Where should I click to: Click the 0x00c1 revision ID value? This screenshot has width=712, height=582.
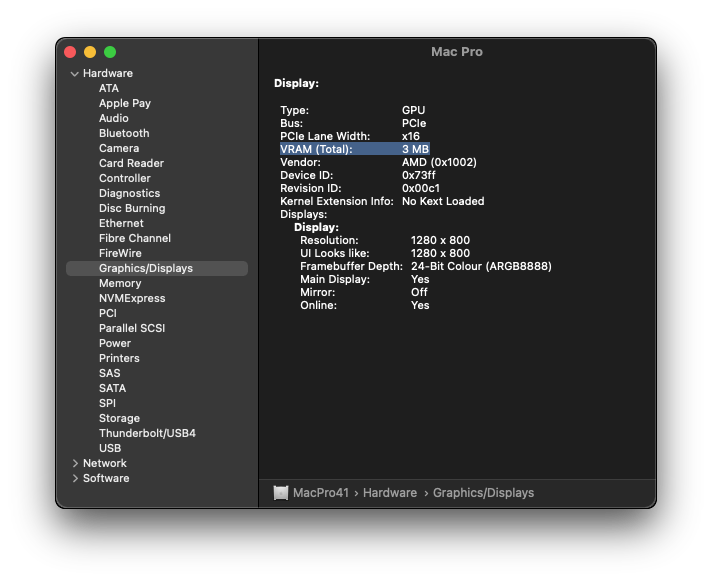(420, 188)
